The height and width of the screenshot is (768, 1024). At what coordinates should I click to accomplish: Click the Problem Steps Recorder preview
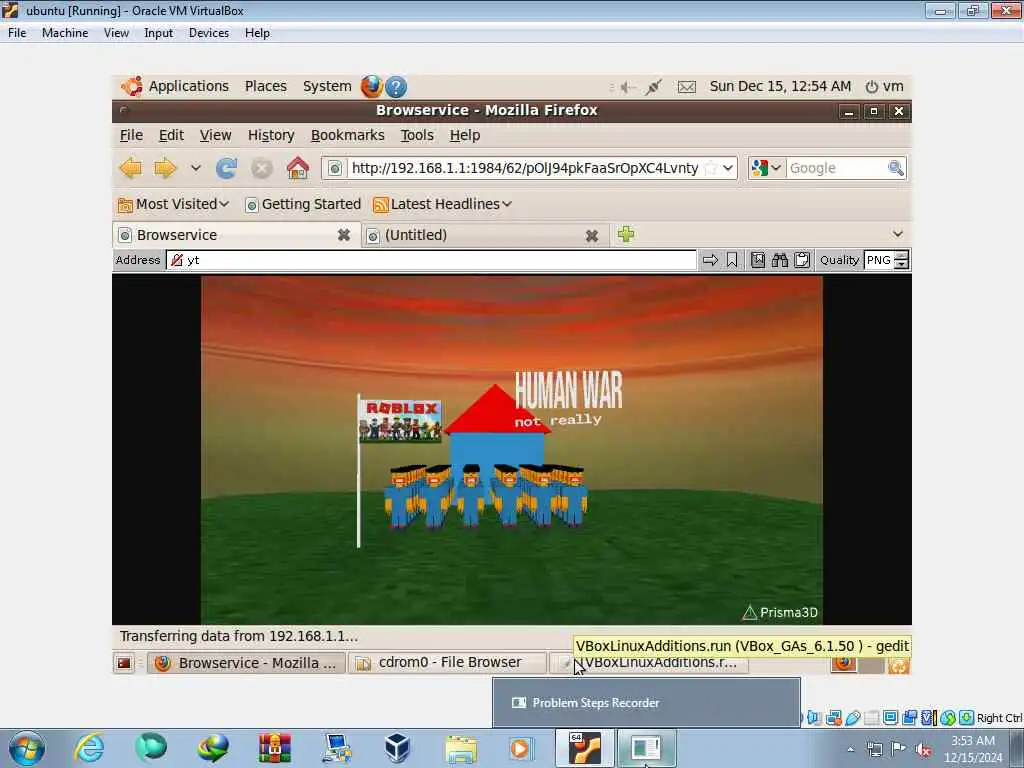[647, 703]
